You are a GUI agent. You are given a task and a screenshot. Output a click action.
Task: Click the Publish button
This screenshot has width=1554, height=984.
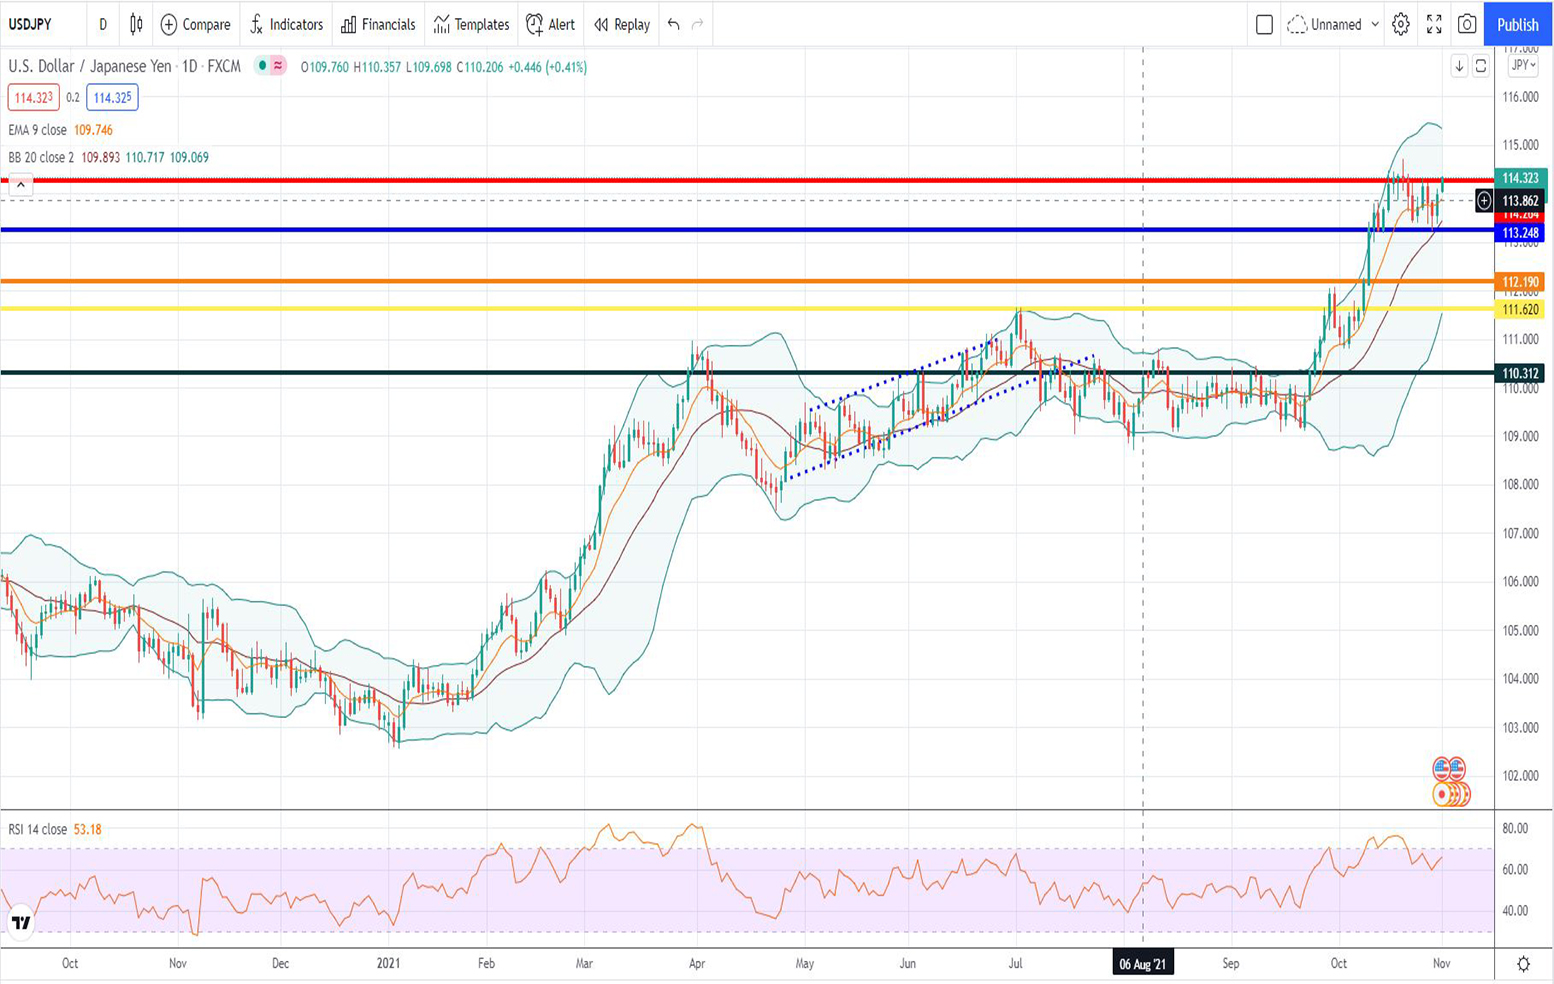(1517, 24)
